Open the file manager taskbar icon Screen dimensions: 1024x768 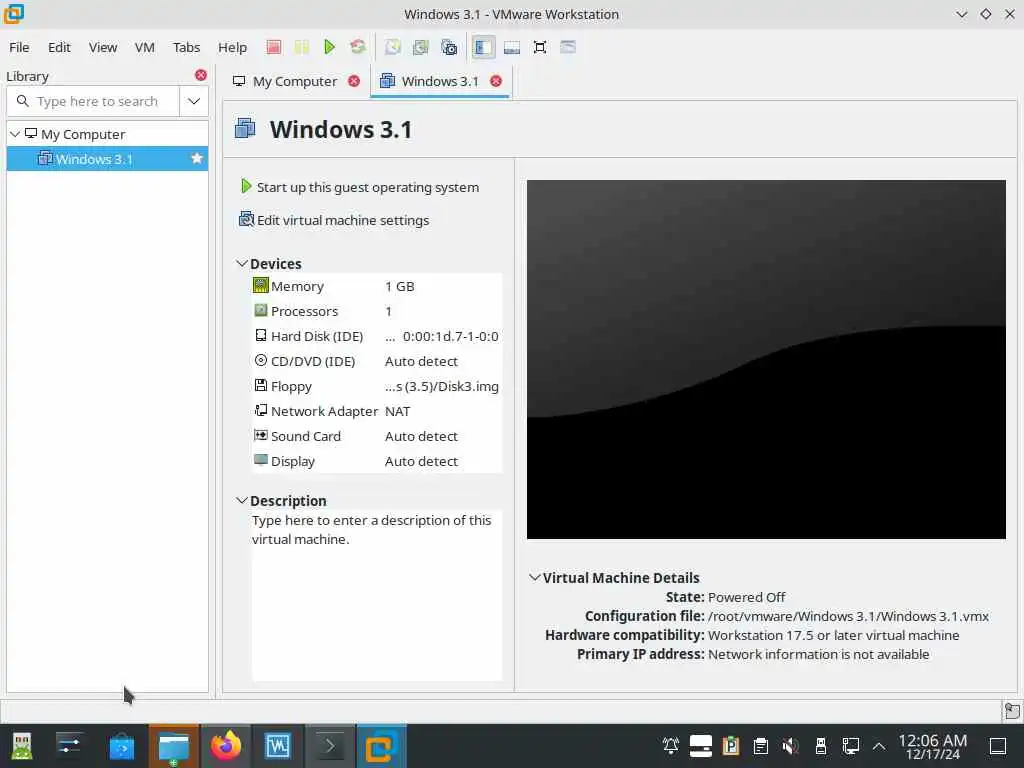tap(174, 746)
